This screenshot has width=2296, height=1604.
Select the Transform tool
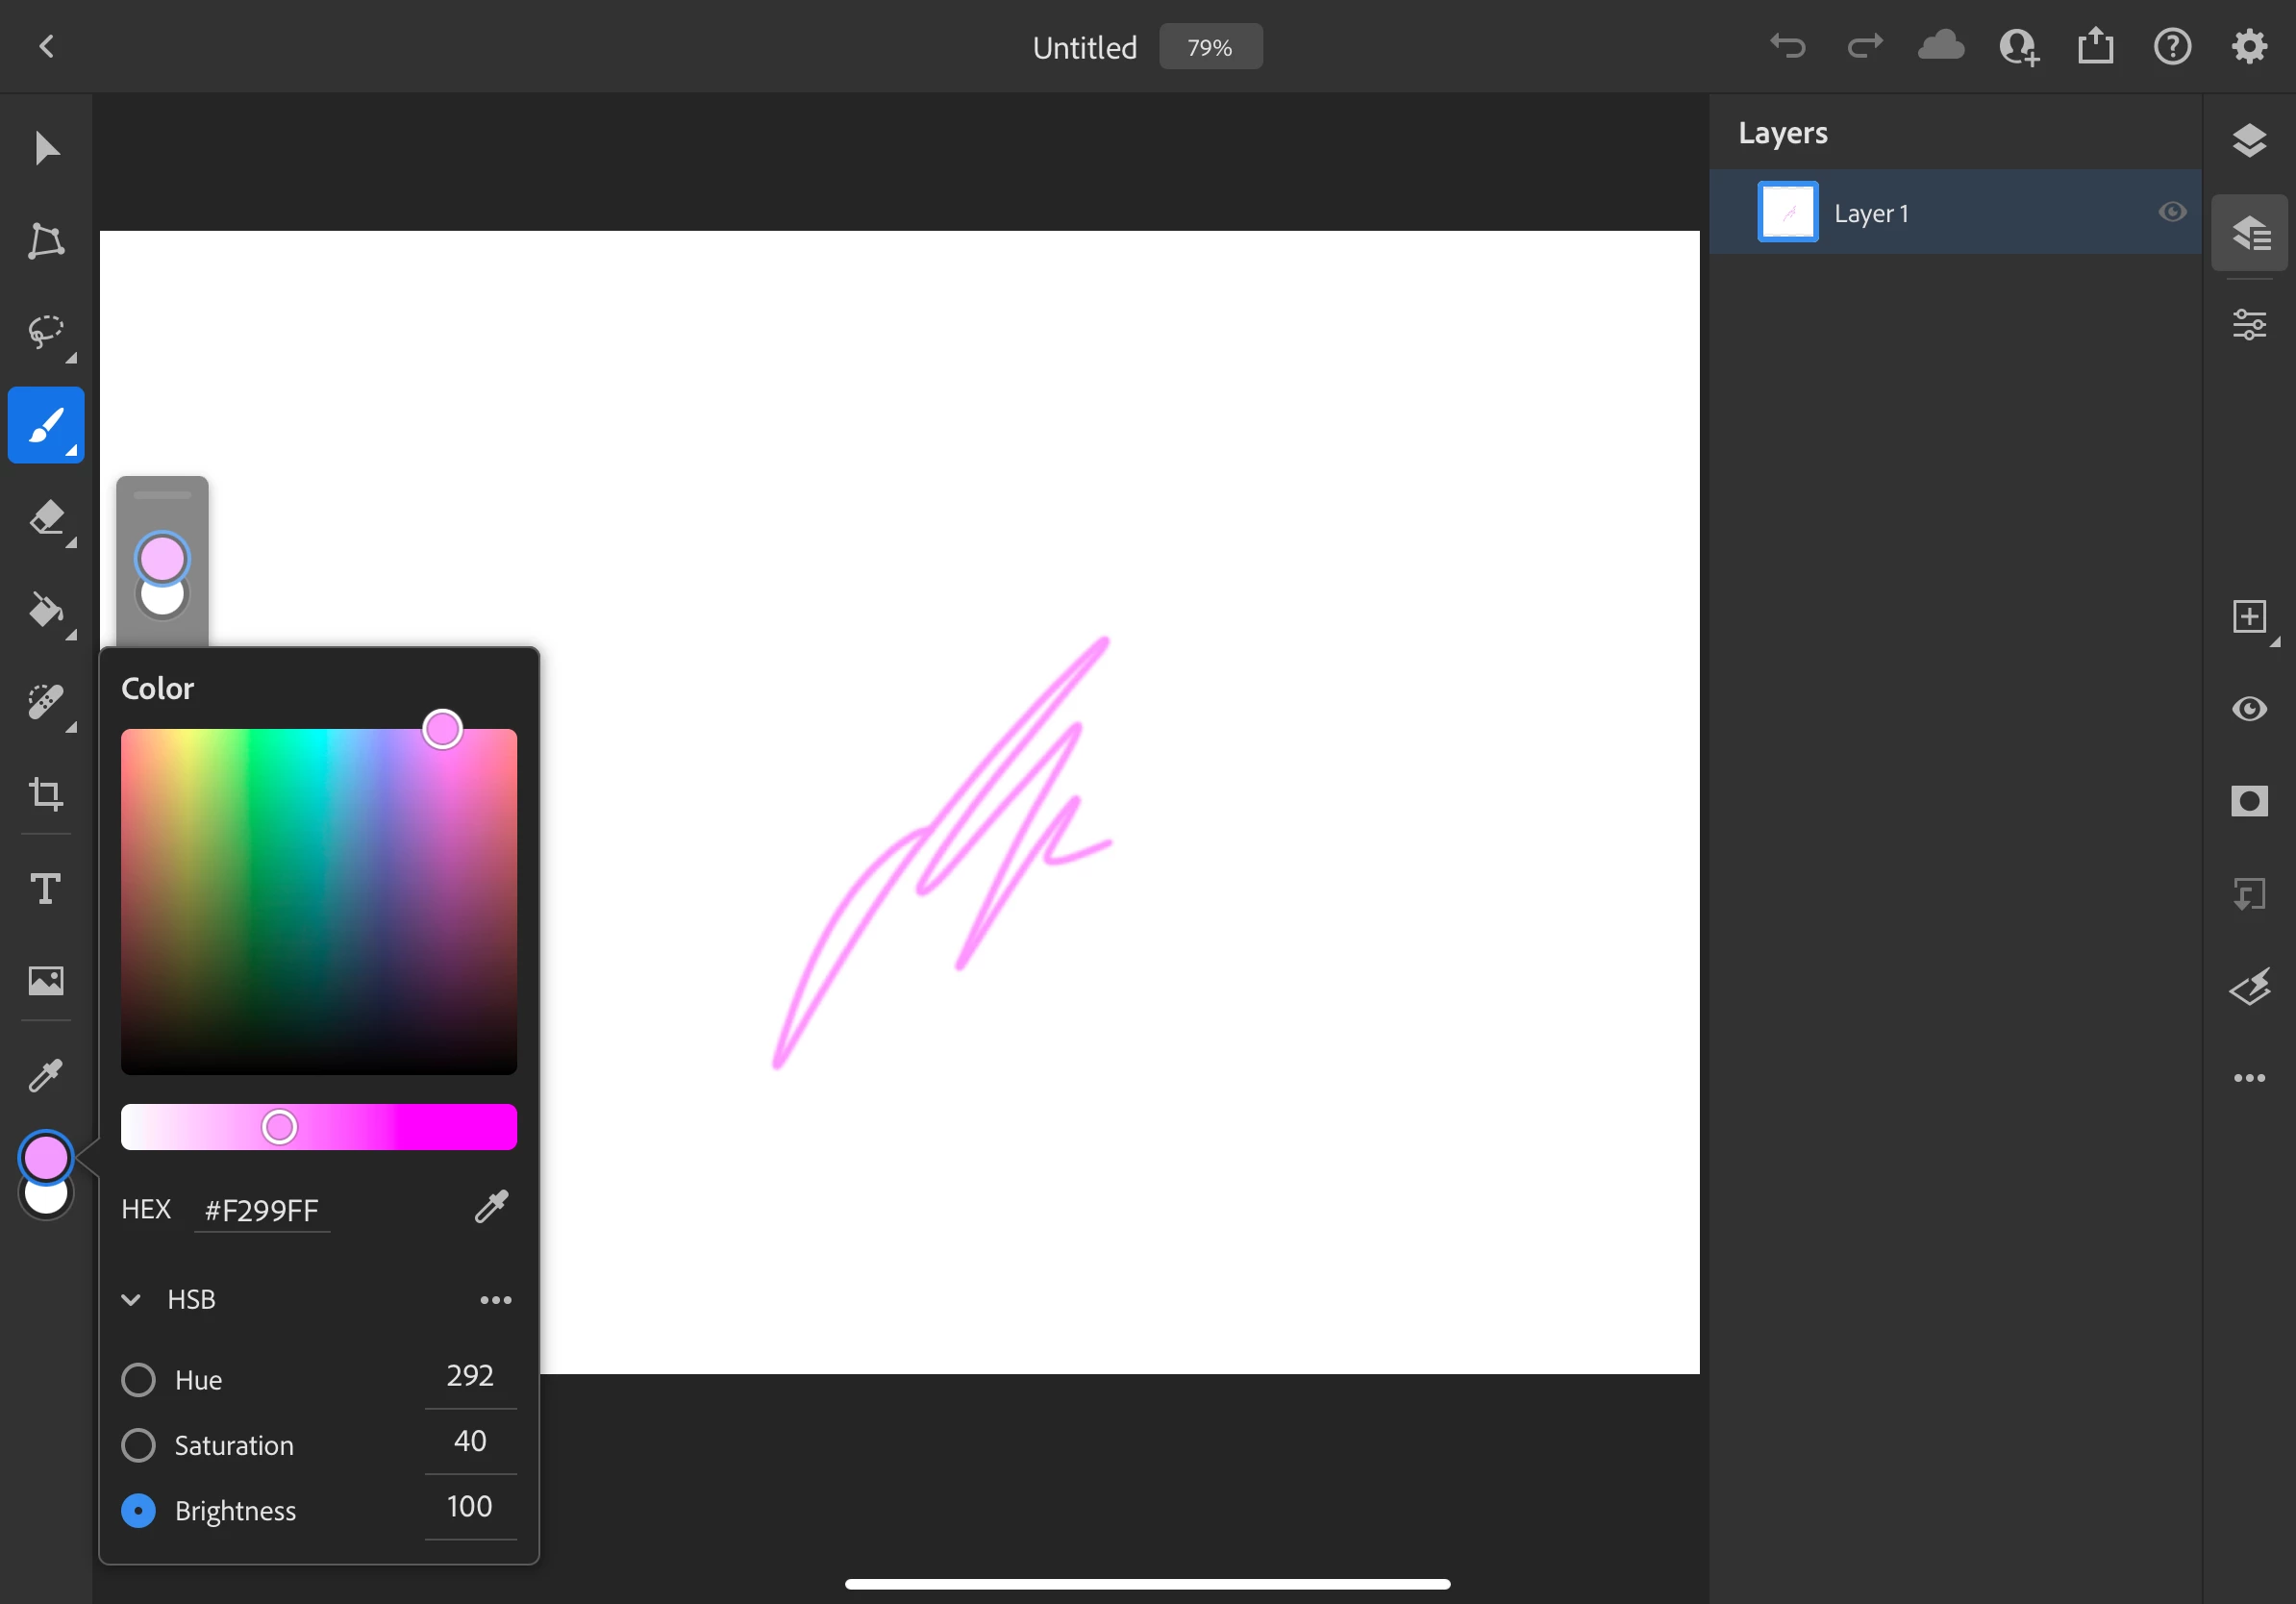tap(45, 240)
